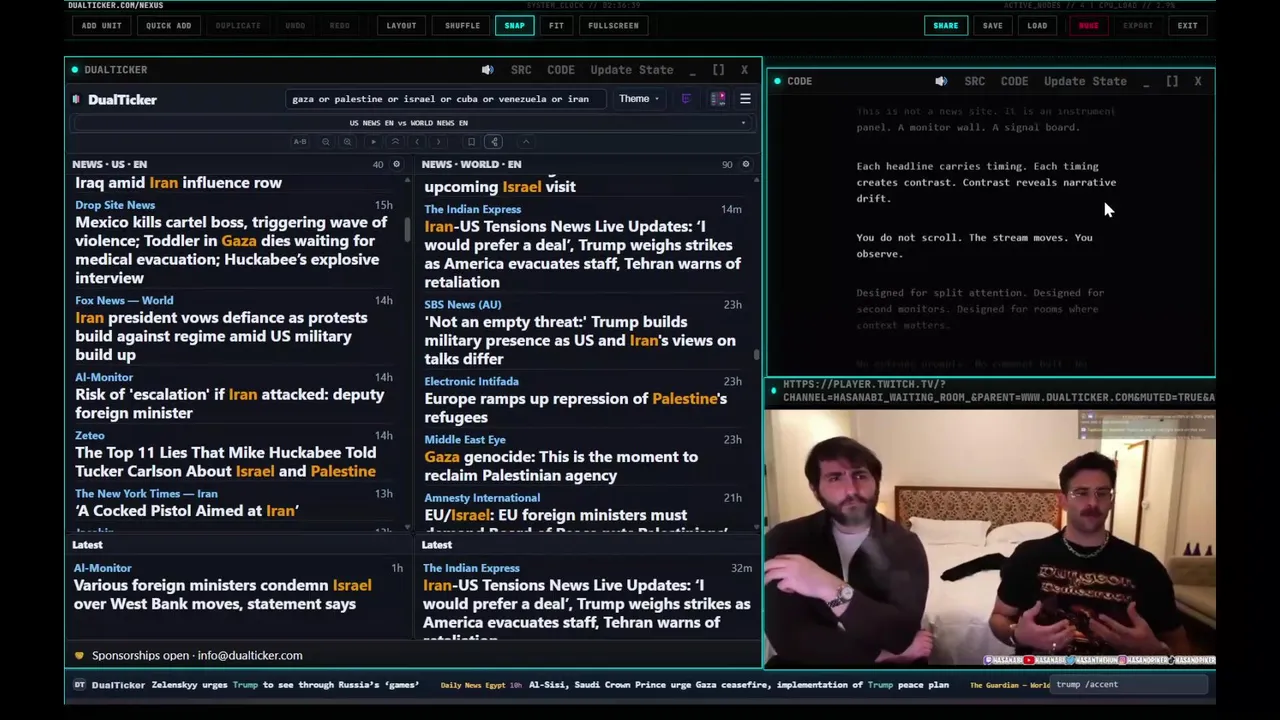Screen dimensions: 1280x720
Task: Toggle SNAP mode in top toolbar
Action: click(514, 25)
